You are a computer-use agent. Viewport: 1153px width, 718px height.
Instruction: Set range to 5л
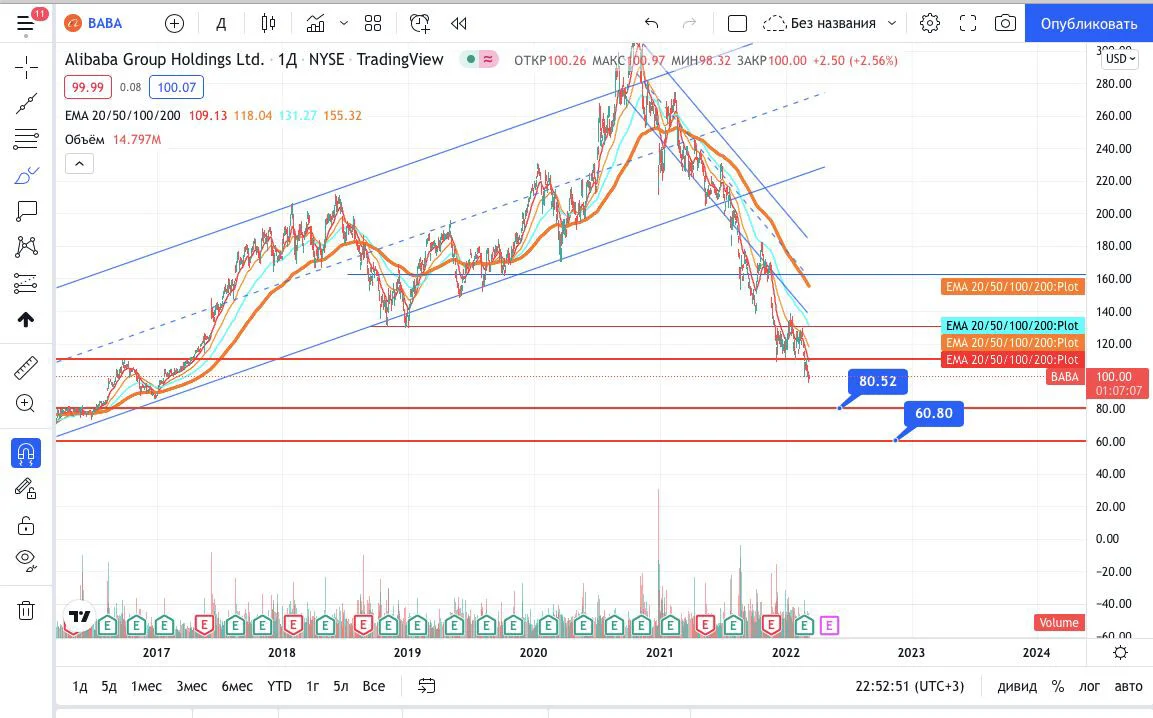(340, 686)
